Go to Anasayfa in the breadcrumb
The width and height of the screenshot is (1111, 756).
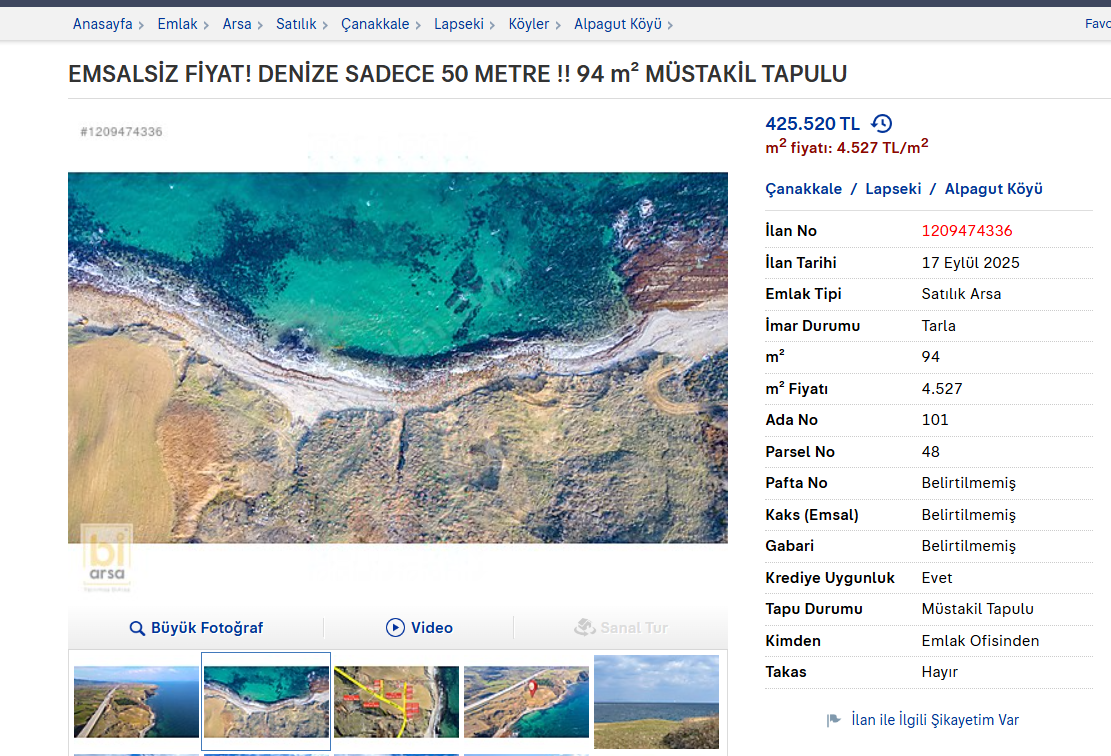pyautogui.click(x=103, y=24)
